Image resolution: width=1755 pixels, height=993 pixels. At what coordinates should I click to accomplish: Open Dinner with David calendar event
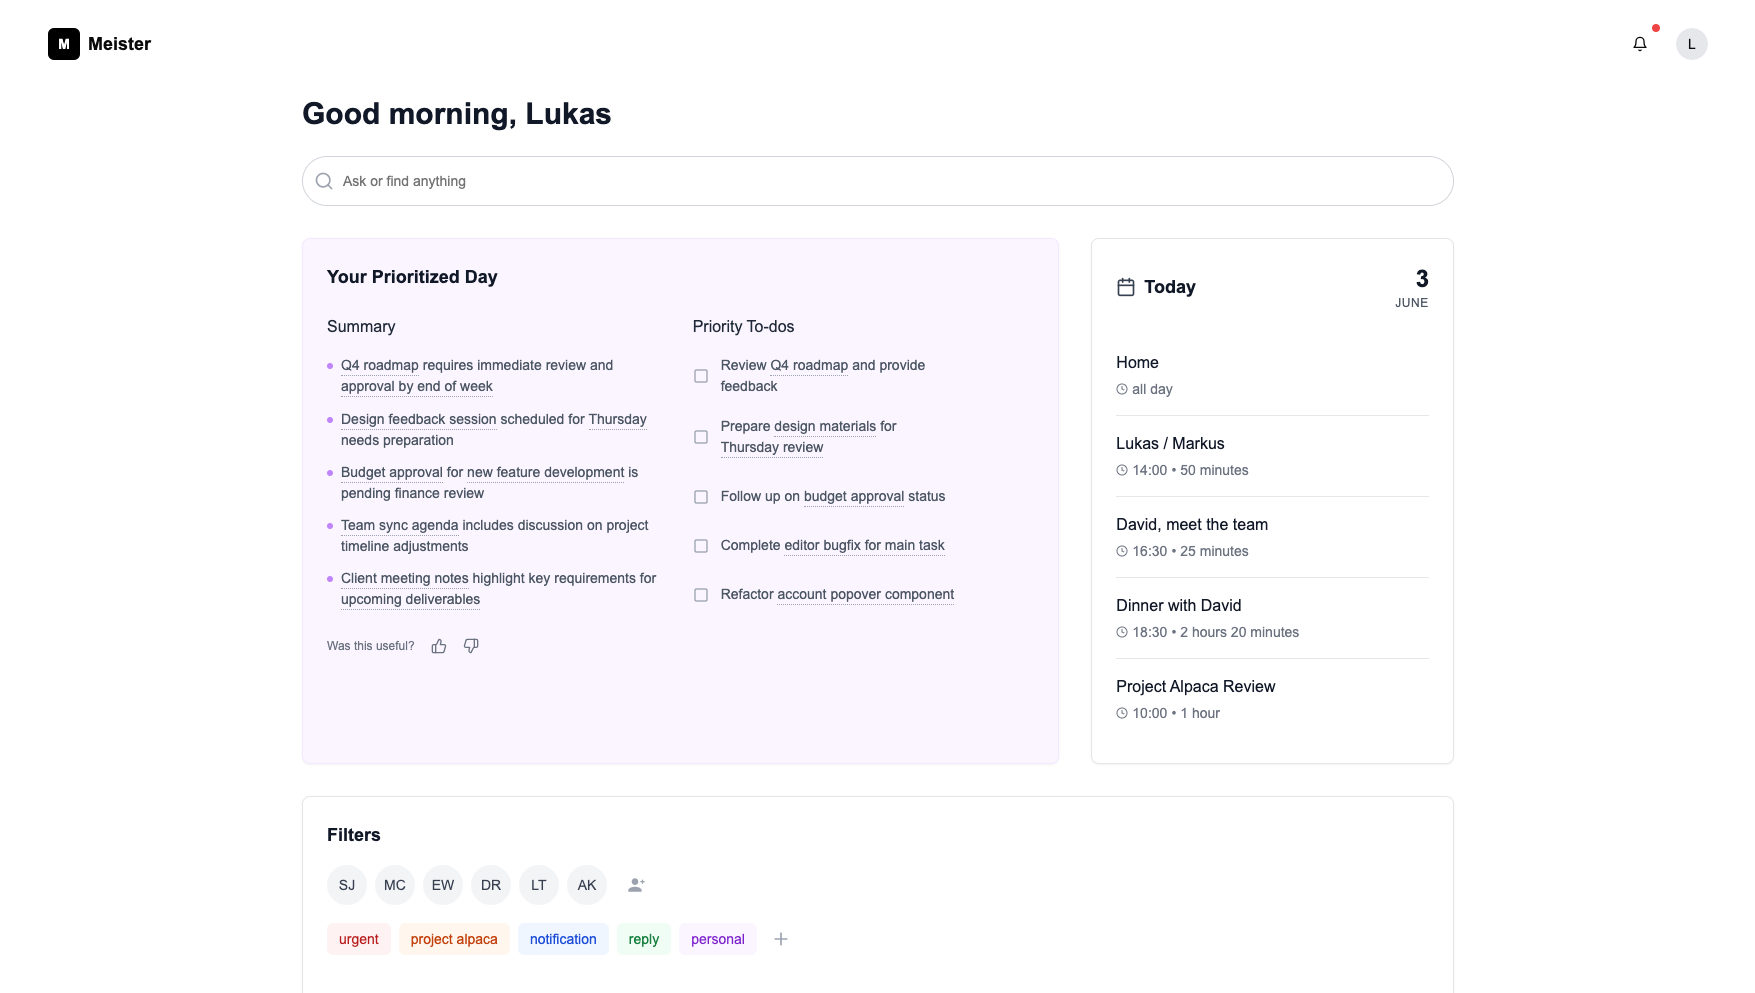[x=1178, y=606]
